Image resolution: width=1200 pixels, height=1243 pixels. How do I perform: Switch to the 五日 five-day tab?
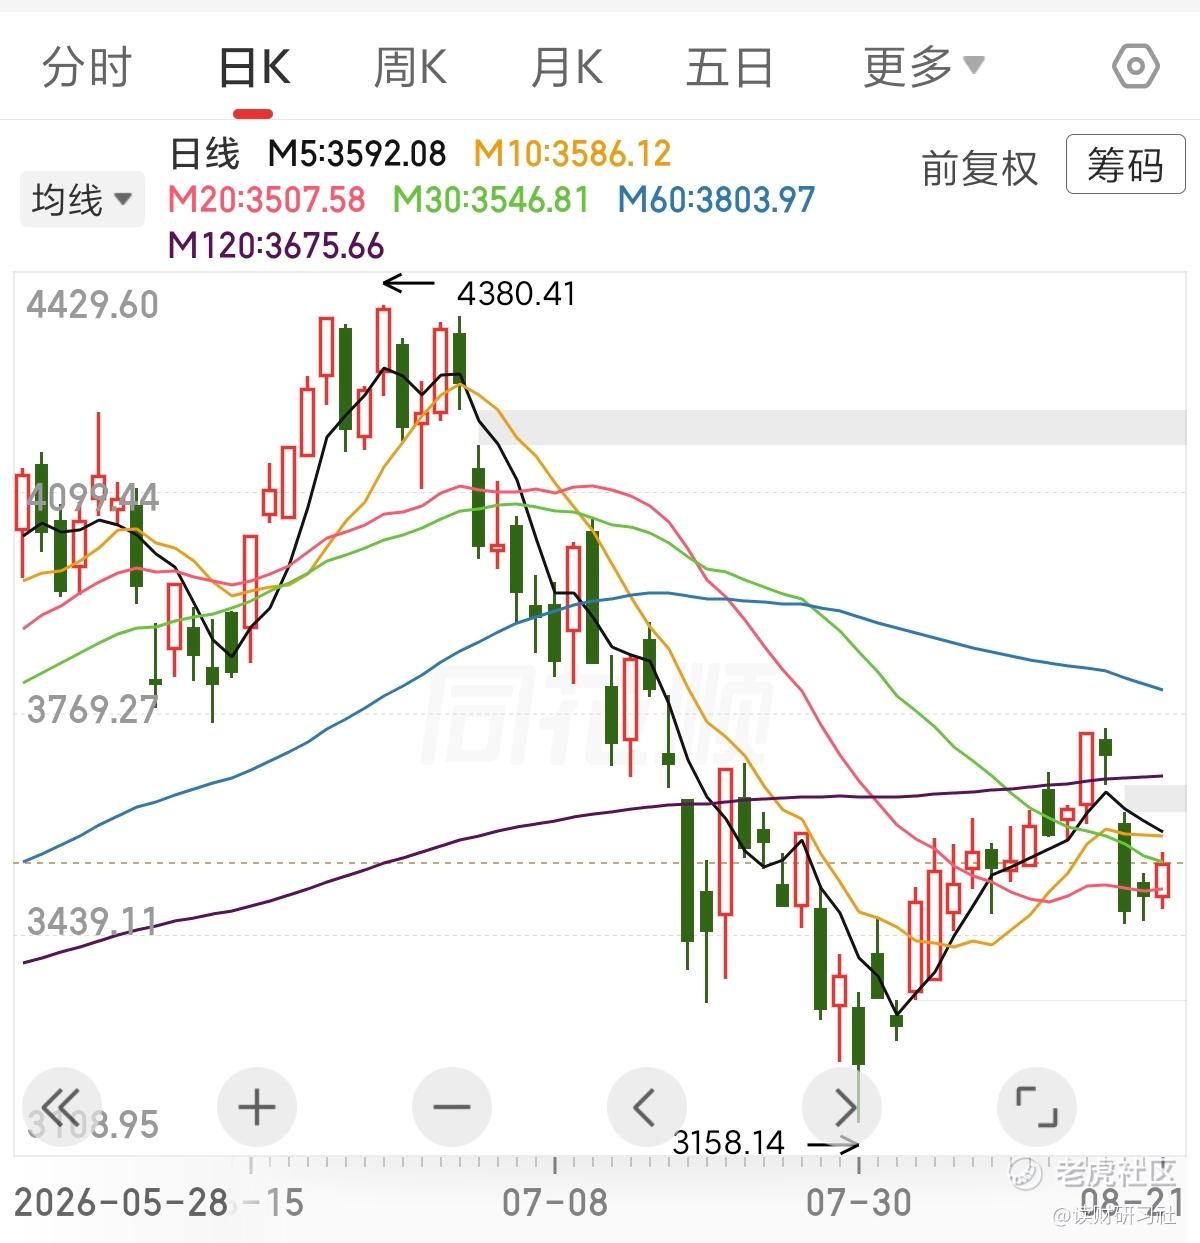click(730, 67)
